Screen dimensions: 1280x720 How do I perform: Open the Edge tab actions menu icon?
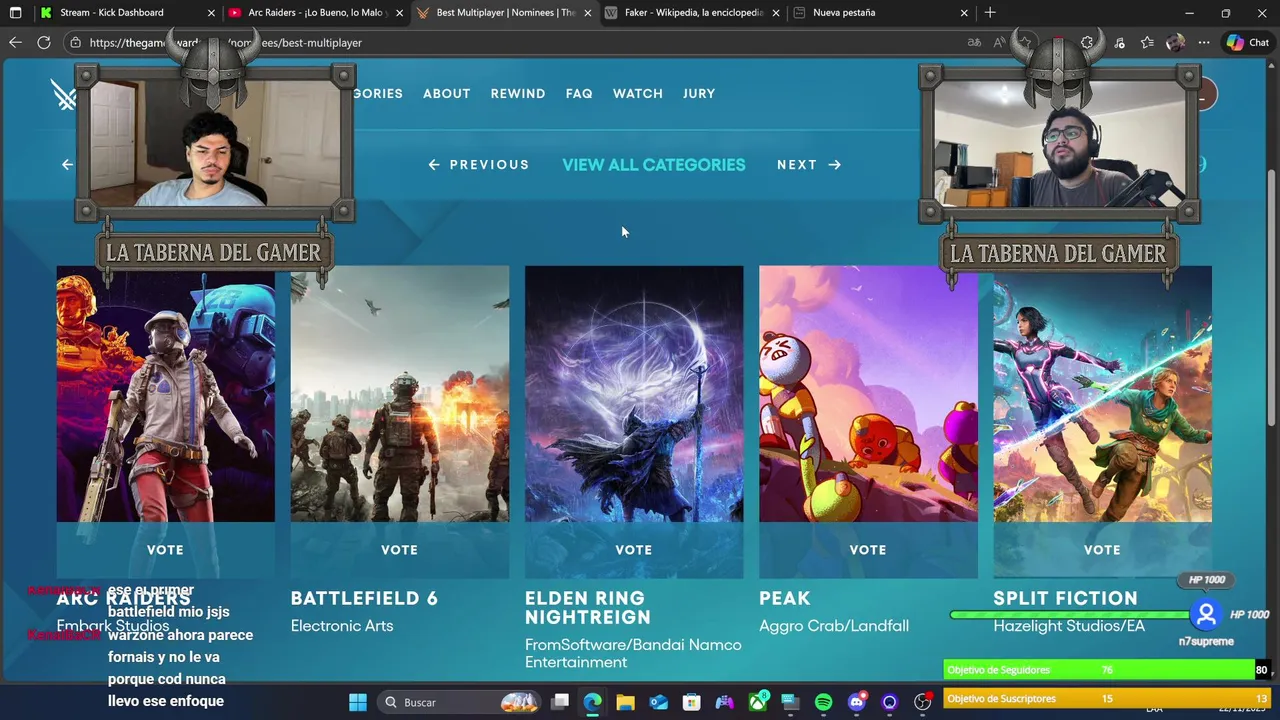[x=15, y=13]
